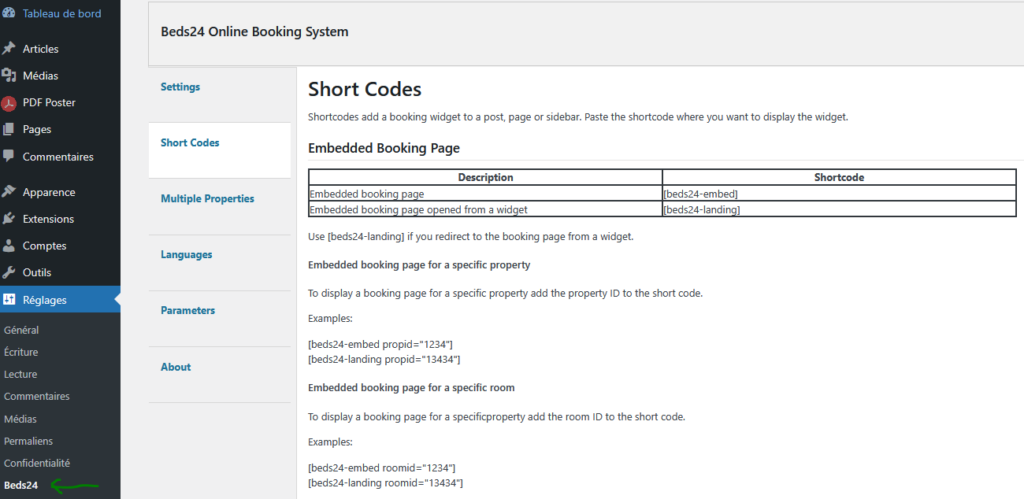Image resolution: width=1024 pixels, height=499 pixels.
Task: Click the 'Embedded booking page' description cell
Action: tap(485, 193)
